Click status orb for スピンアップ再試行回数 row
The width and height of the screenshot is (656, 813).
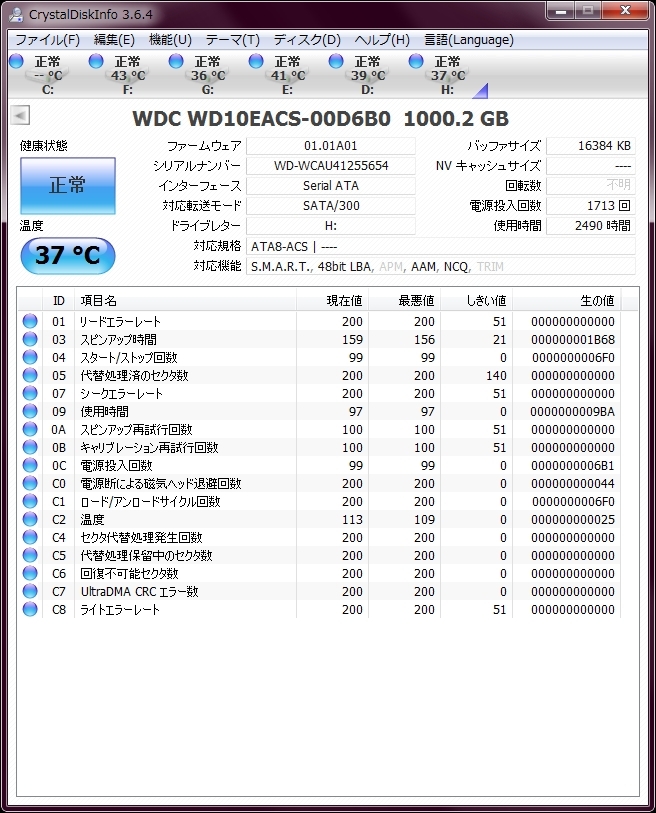tap(30, 429)
